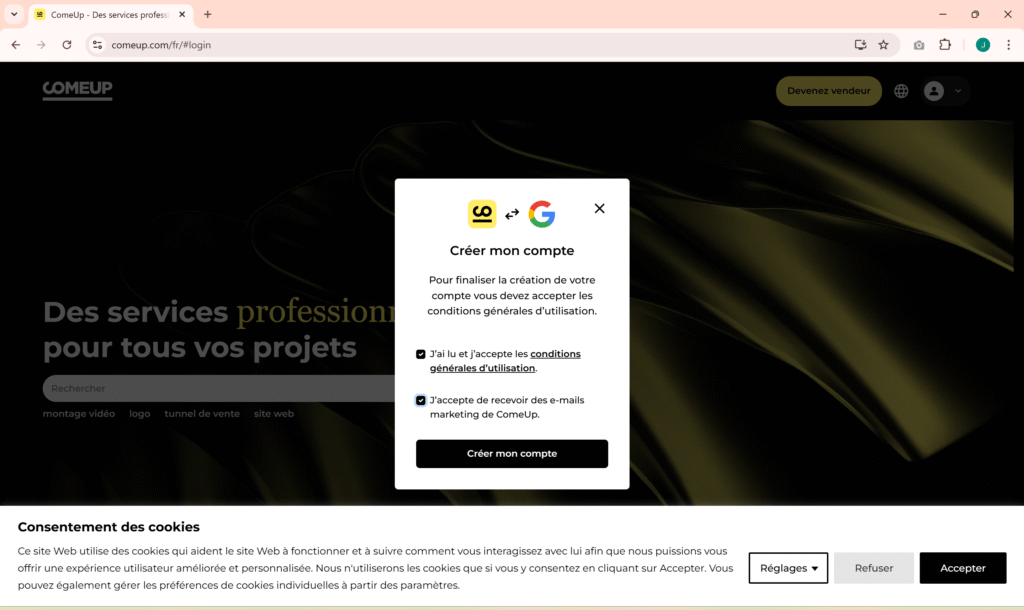Toggle the marketing e-mails checkbox
This screenshot has height=610, width=1024.
click(421, 400)
